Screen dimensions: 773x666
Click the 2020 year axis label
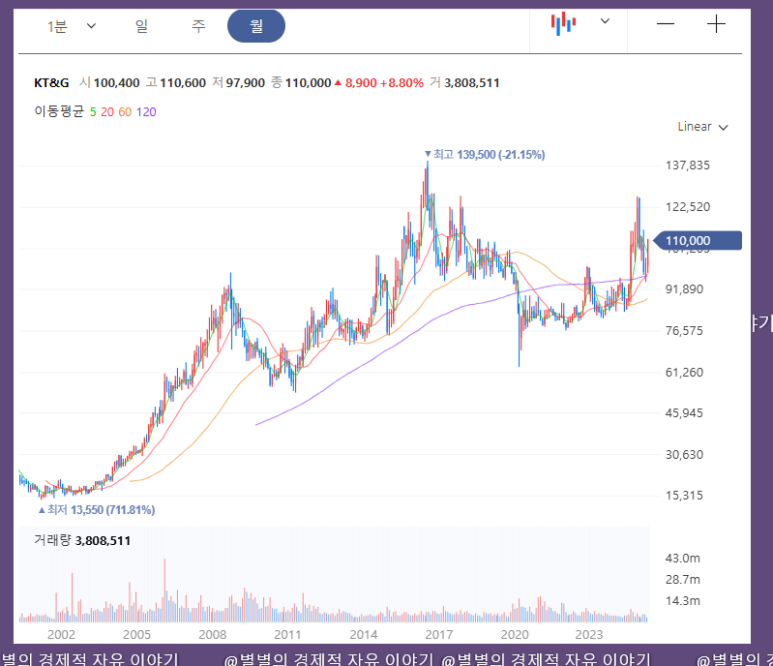514,634
